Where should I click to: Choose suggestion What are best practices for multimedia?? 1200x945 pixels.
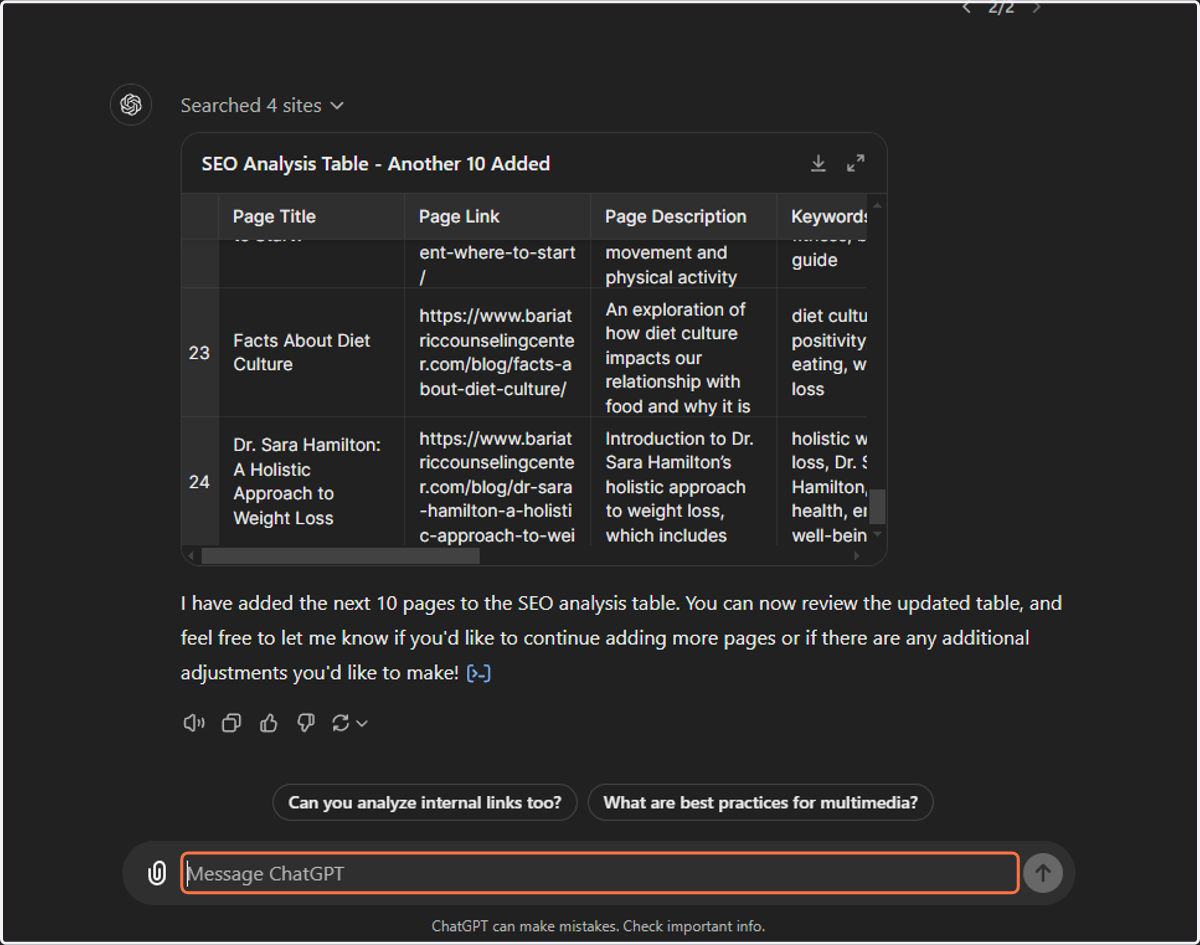click(761, 802)
